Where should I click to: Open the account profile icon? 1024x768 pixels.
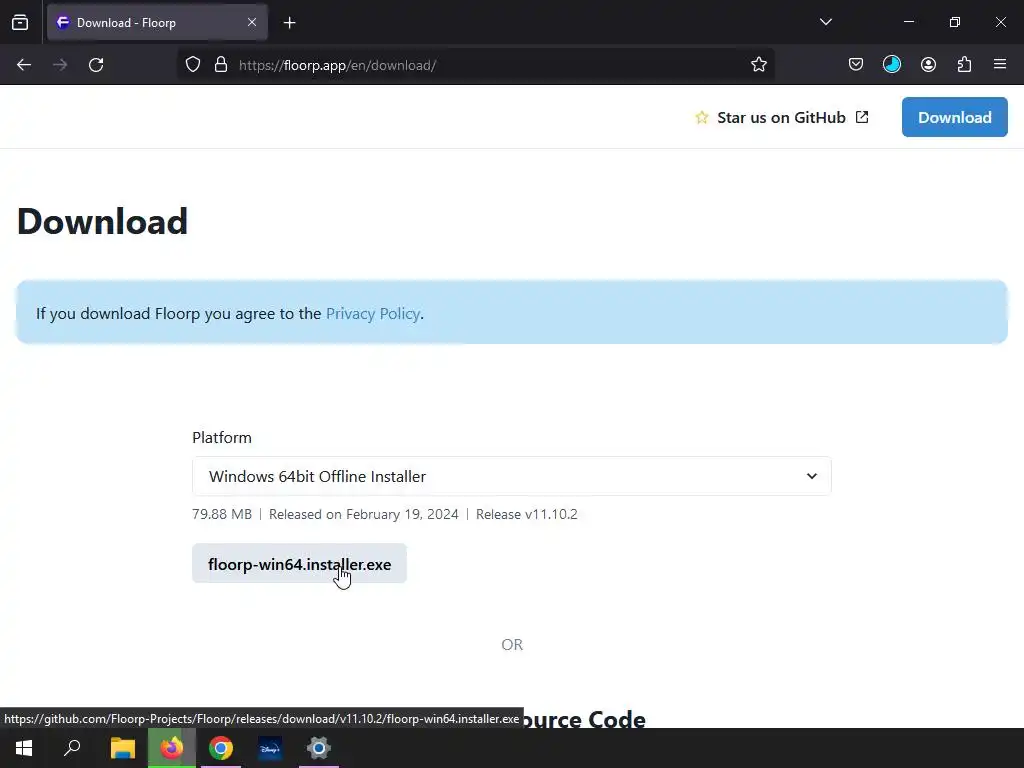click(x=928, y=64)
